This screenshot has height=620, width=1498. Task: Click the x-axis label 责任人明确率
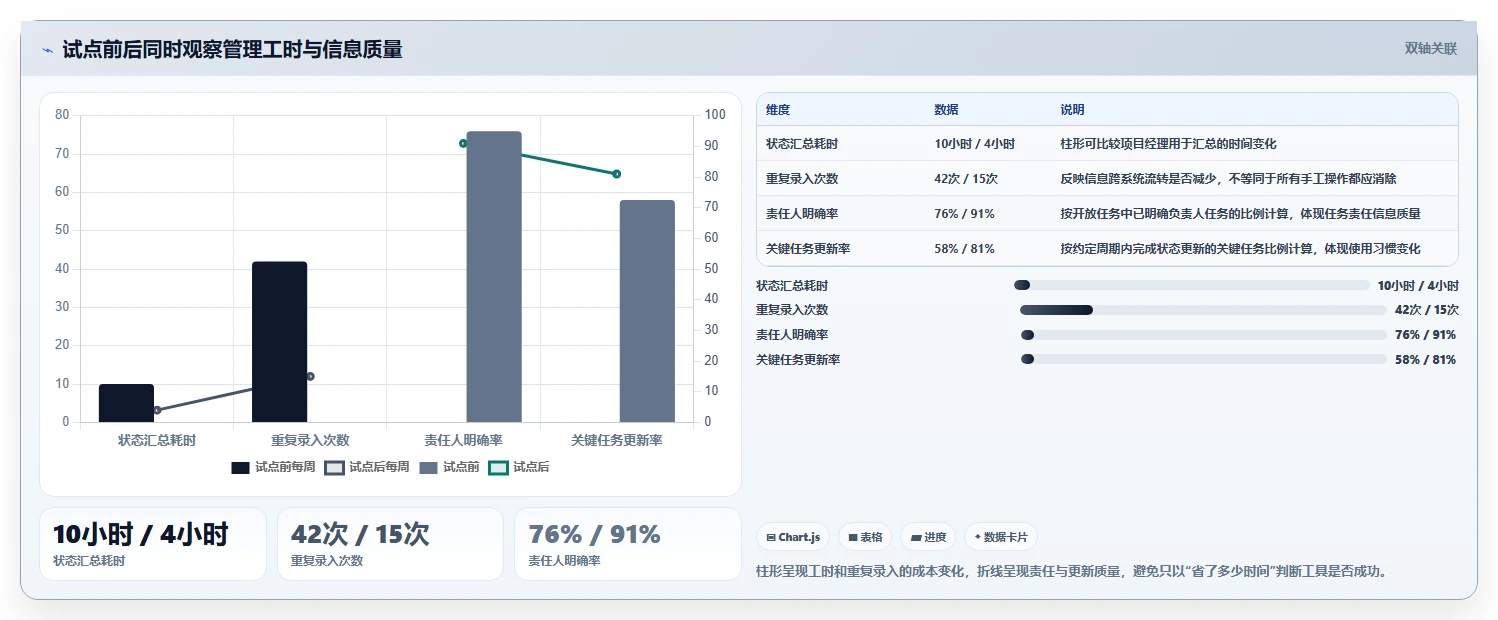pyautogui.click(x=463, y=440)
